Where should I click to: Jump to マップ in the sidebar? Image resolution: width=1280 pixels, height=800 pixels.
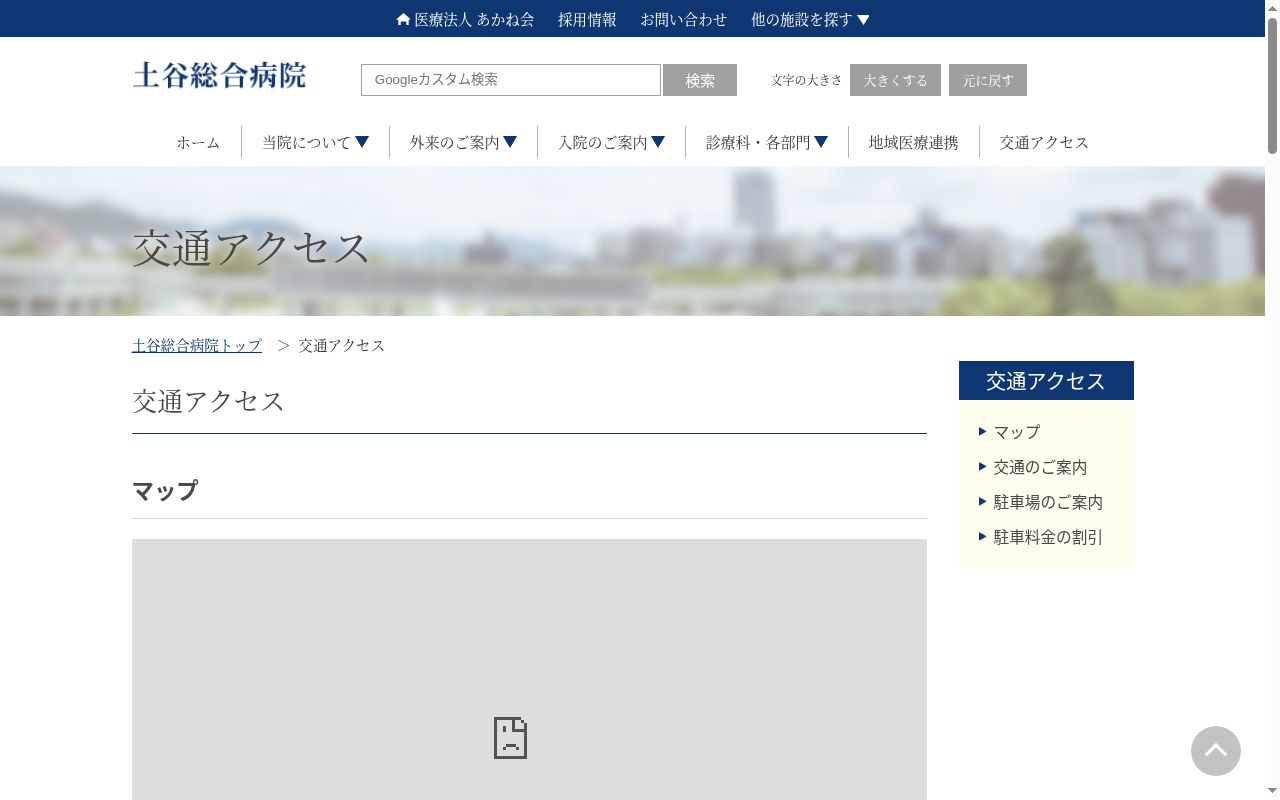[1017, 432]
